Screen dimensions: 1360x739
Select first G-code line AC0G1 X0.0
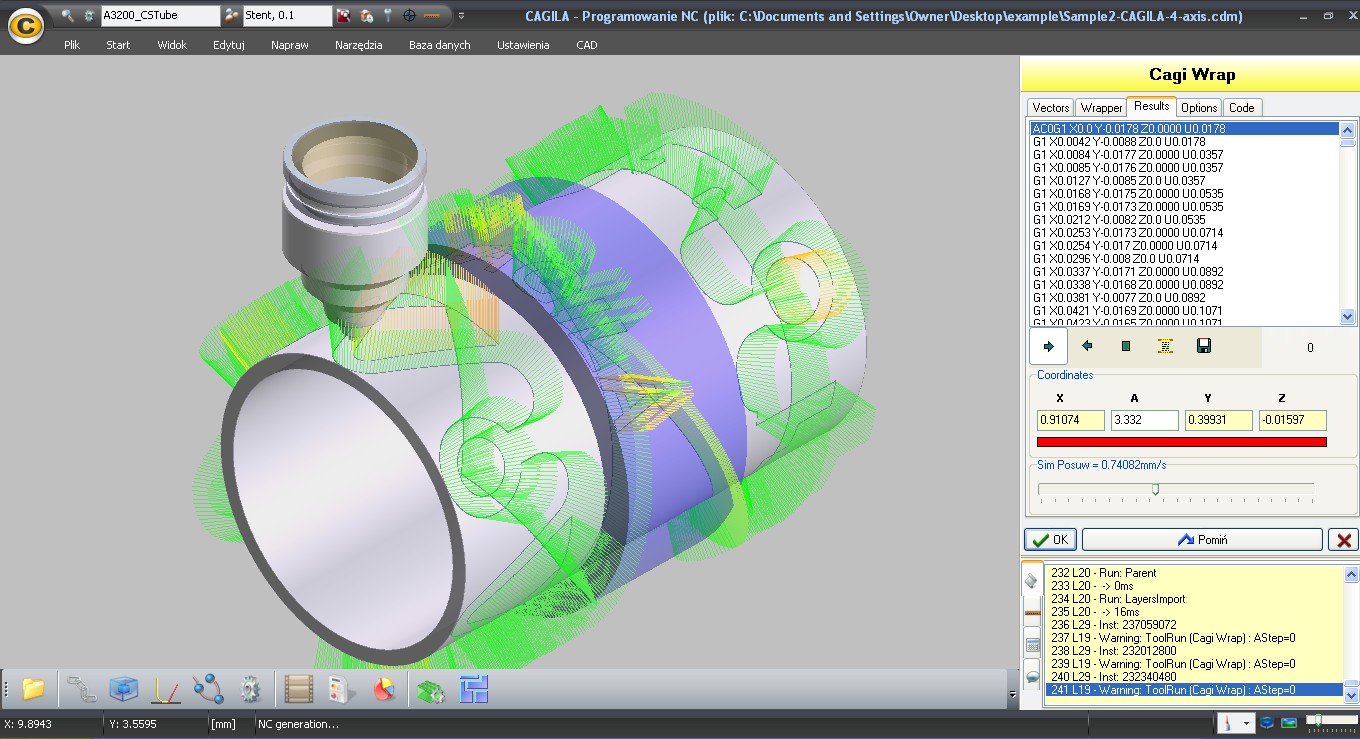[1184, 129]
